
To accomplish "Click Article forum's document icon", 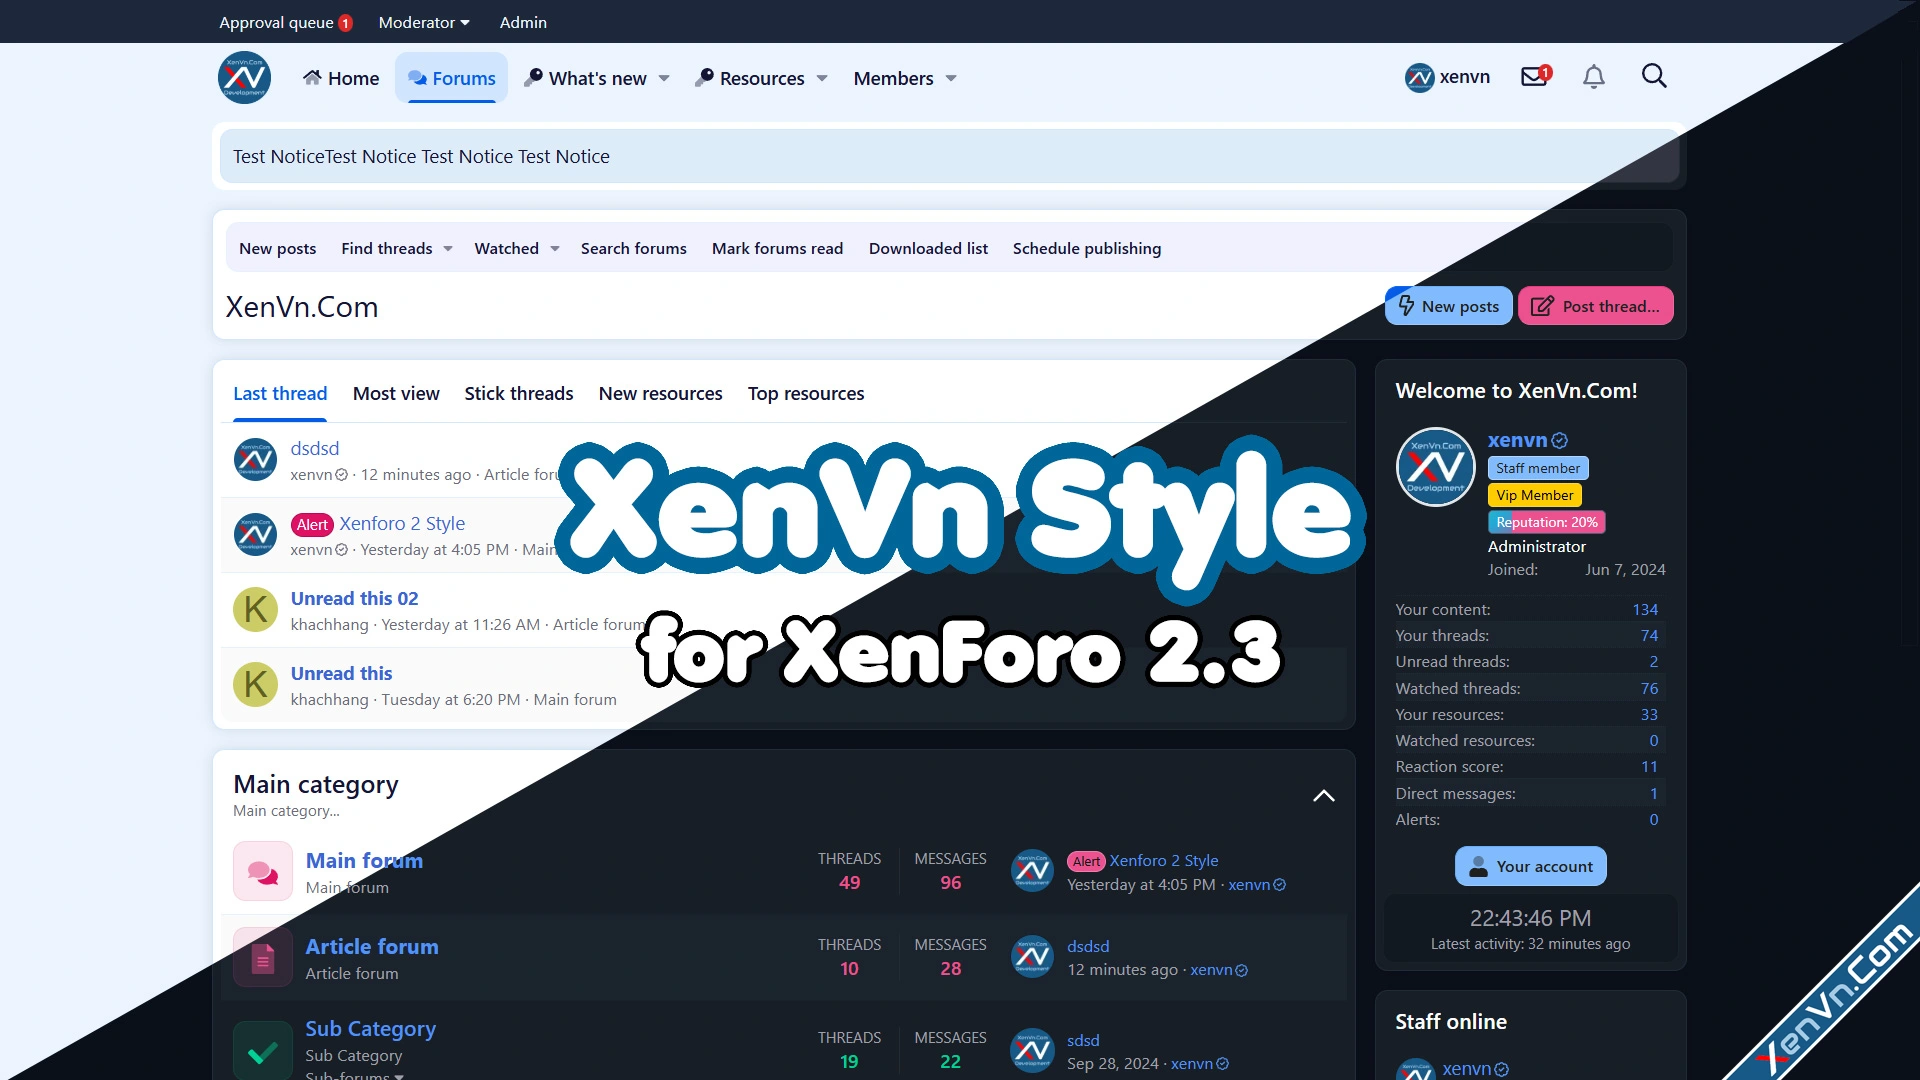I will pos(262,957).
